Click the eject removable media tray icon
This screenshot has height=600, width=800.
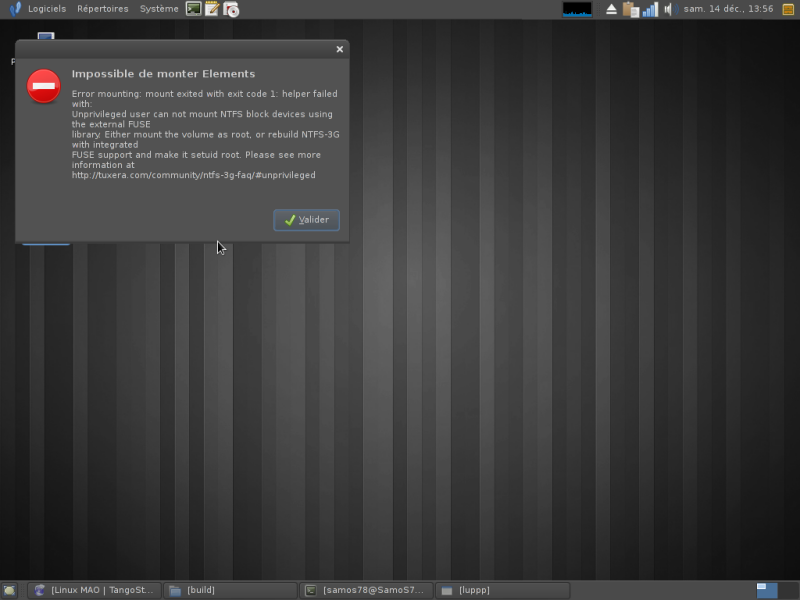point(611,9)
